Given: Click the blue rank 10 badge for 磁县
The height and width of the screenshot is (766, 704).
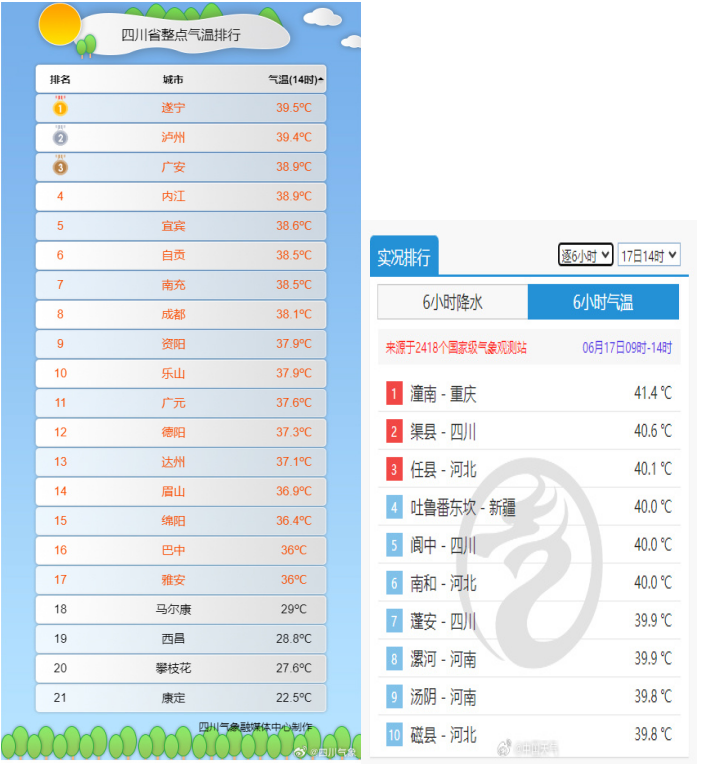Looking at the screenshot, I should pyautogui.click(x=395, y=735).
